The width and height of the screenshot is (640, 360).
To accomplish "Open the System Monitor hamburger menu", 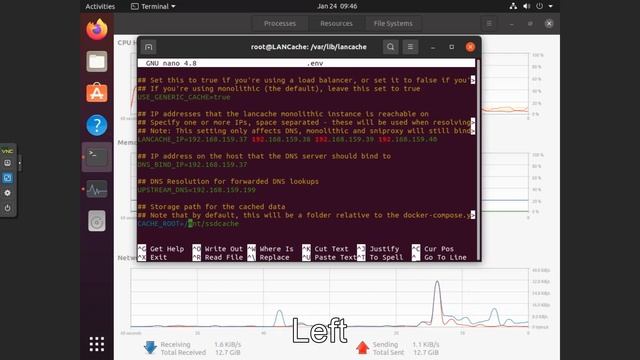I will [489, 23].
